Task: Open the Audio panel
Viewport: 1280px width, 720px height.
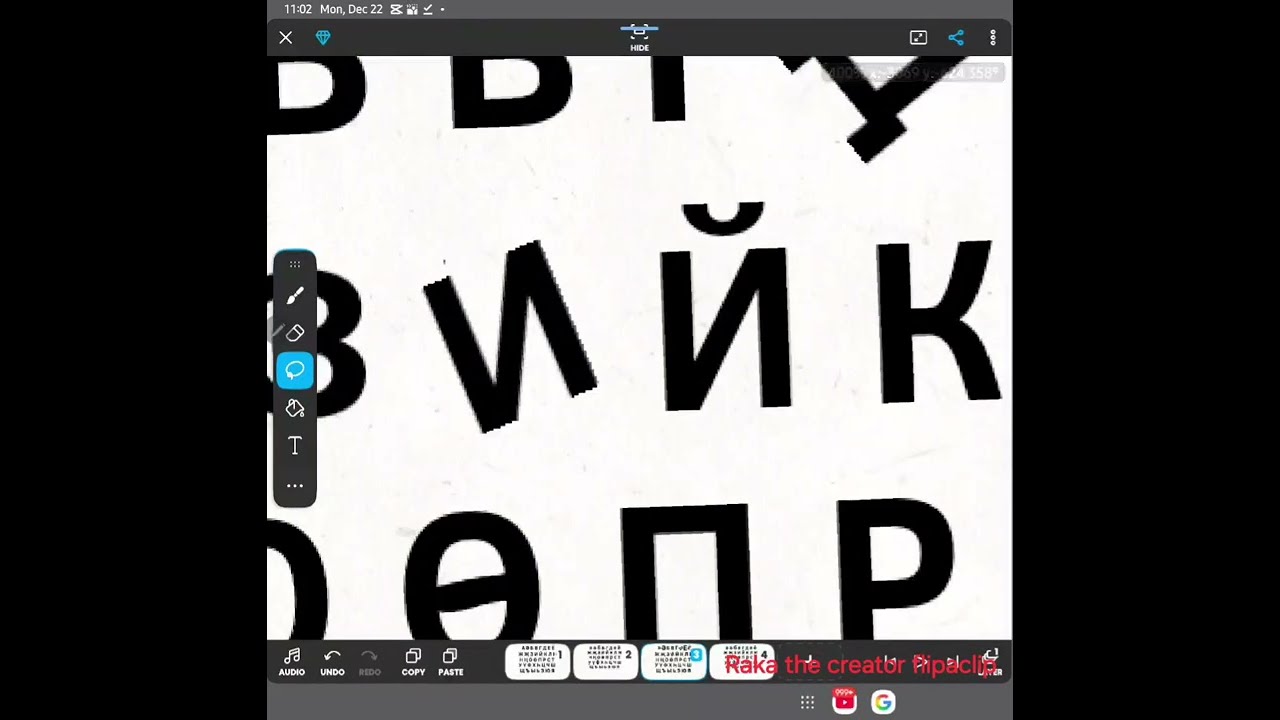Action: click(292, 662)
